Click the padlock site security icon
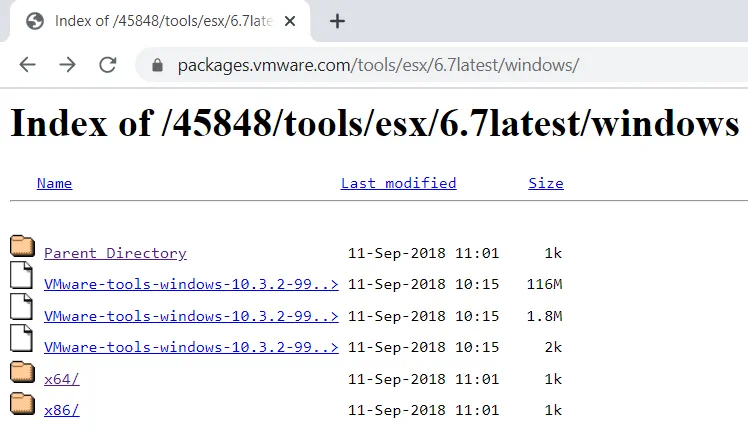The width and height of the screenshot is (748, 433). (157, 65)
